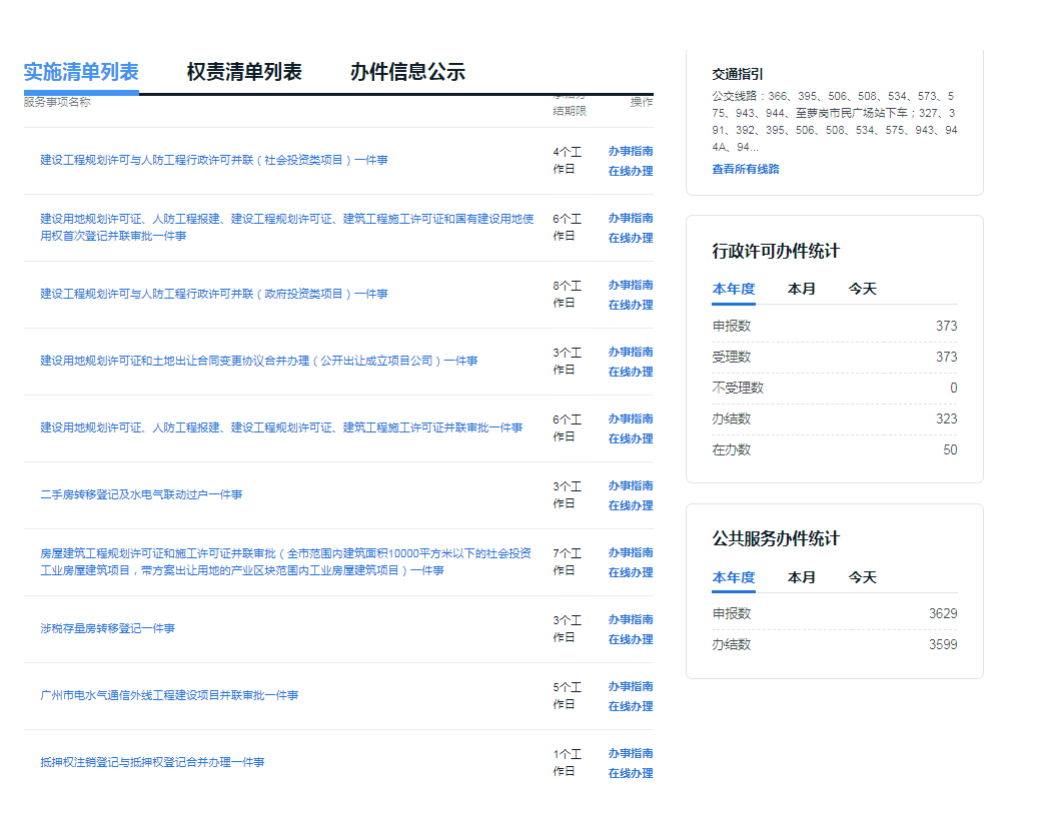The width and height of the screenshot is (1041, 832).
Task: Show 本月 stats under 公共服务办件统计
Action: [x=801, y=578]
